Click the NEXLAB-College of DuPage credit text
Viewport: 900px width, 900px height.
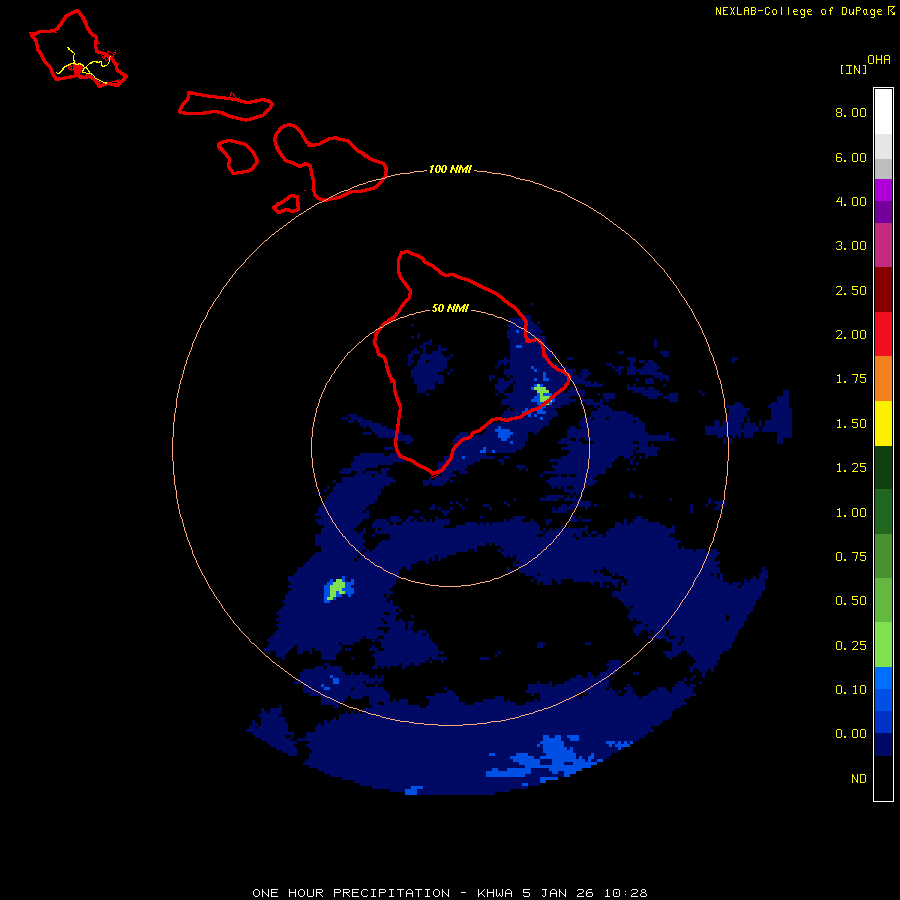click(798, 11)
